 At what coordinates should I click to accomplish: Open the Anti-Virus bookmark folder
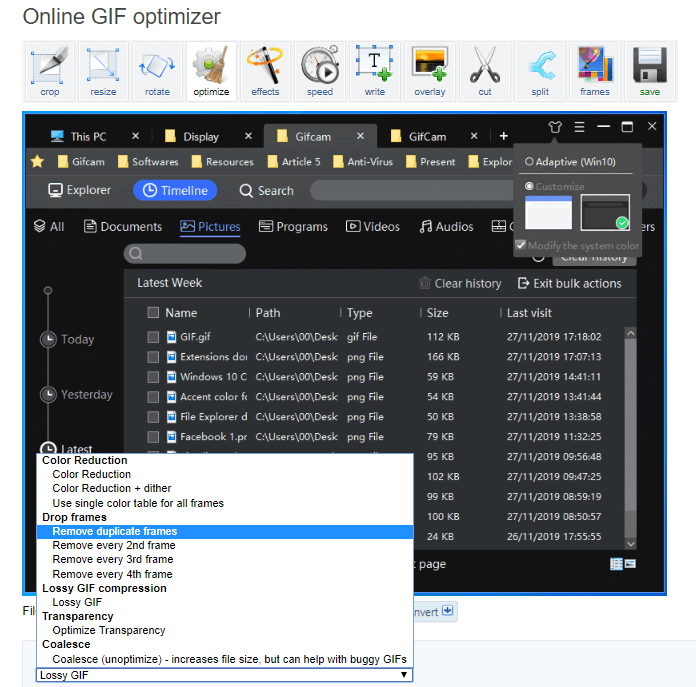point(363,162)
